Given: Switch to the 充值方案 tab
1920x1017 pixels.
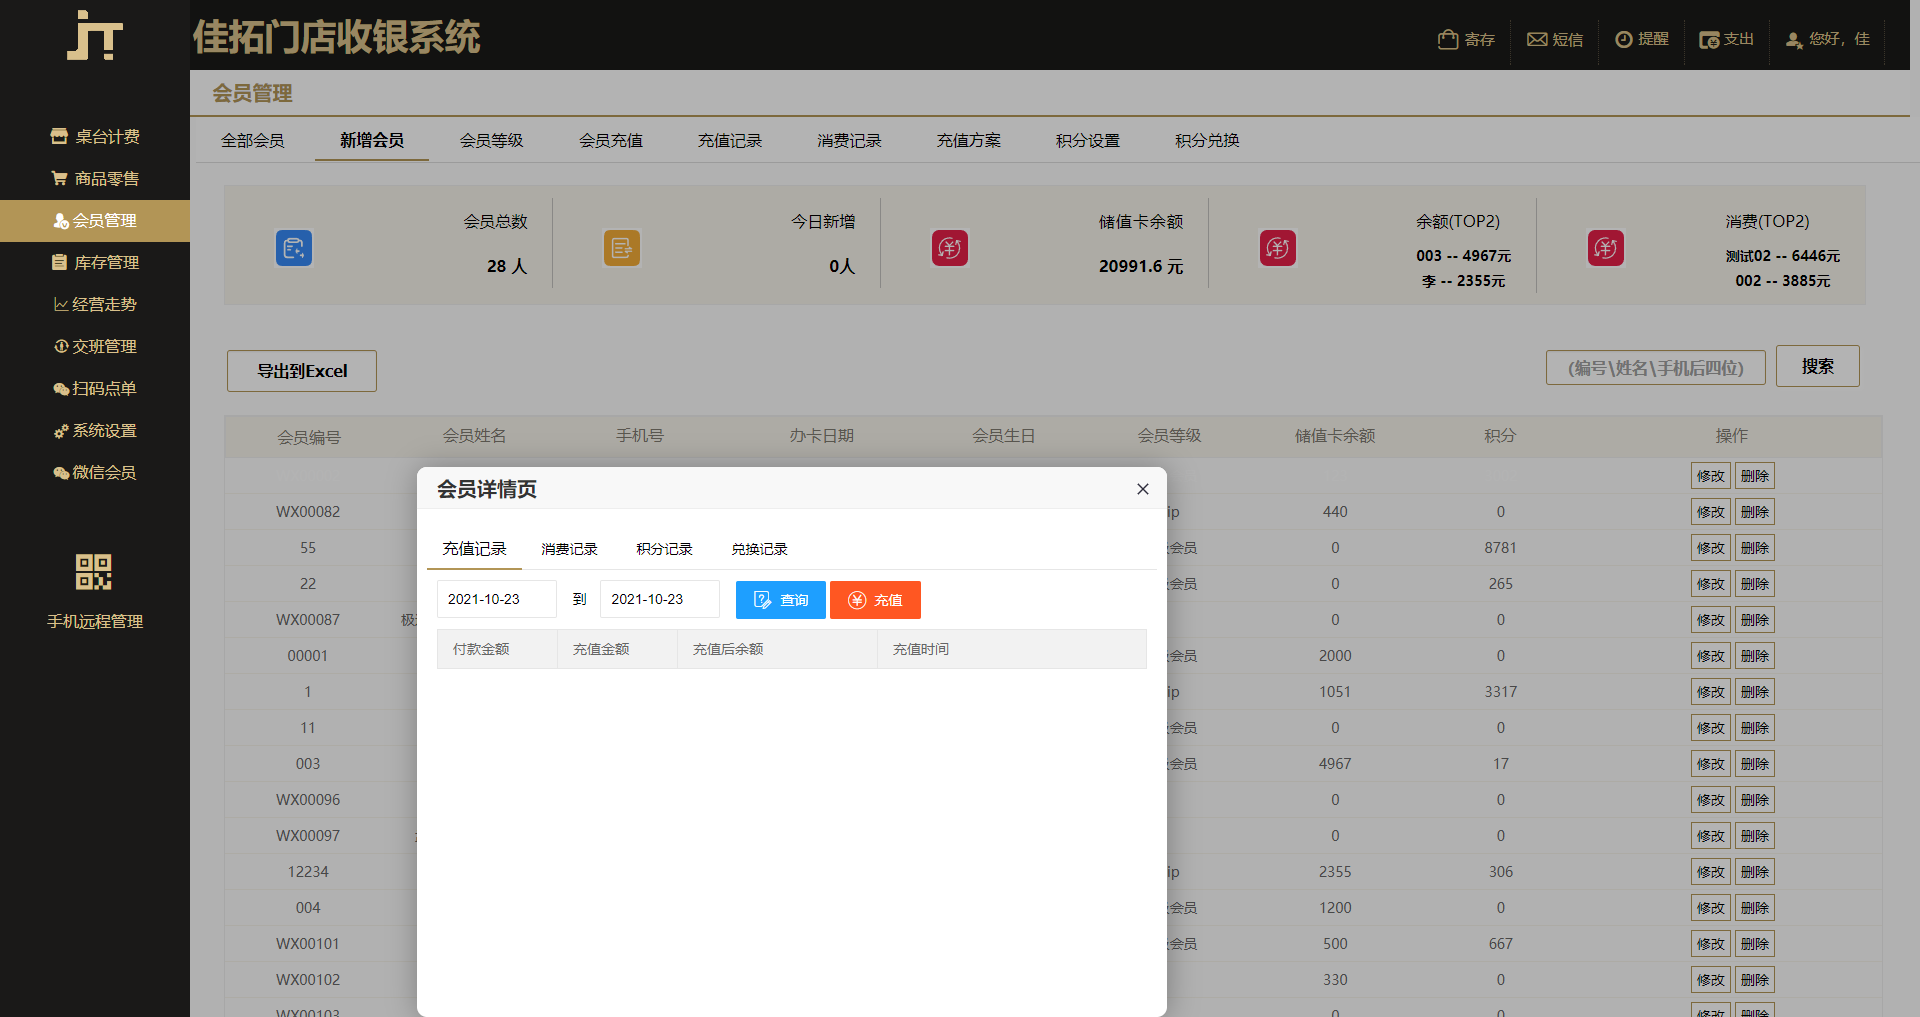Looking at the screenshot, I should [969, 140].
